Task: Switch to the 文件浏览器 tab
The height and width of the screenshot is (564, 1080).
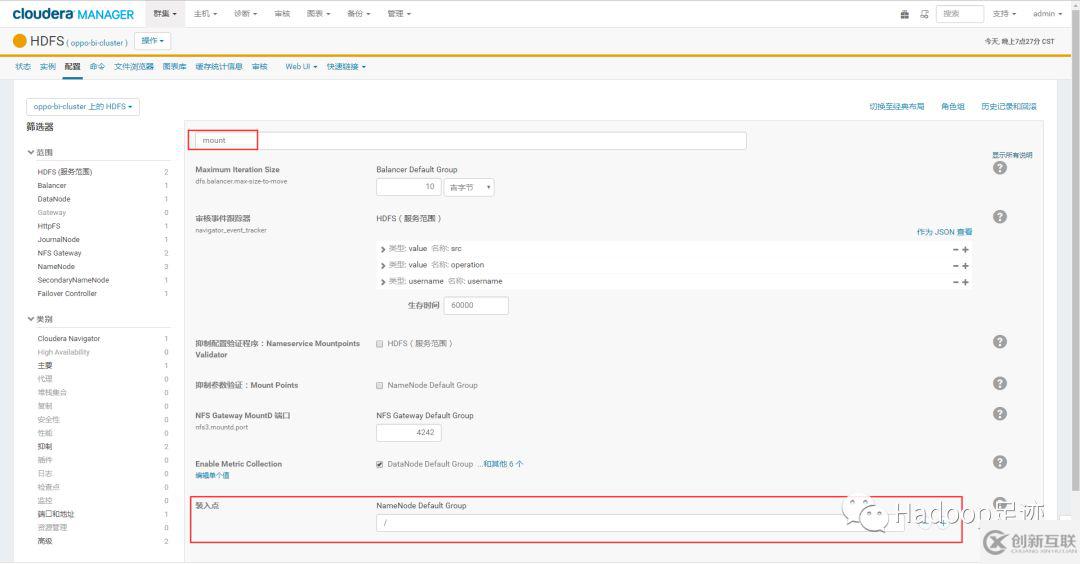Action: click(134, 67)
